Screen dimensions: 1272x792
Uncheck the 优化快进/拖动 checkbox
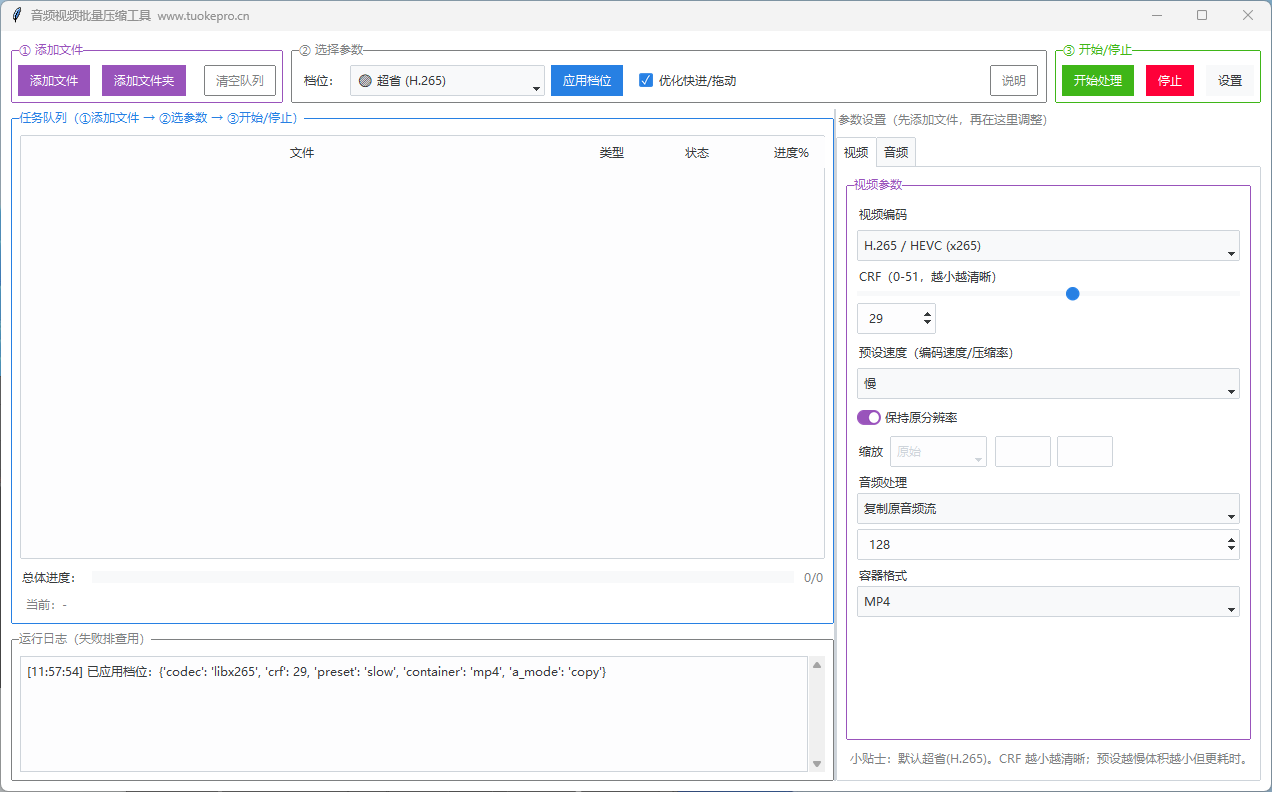pyautogui.click(x=646, y=81)
